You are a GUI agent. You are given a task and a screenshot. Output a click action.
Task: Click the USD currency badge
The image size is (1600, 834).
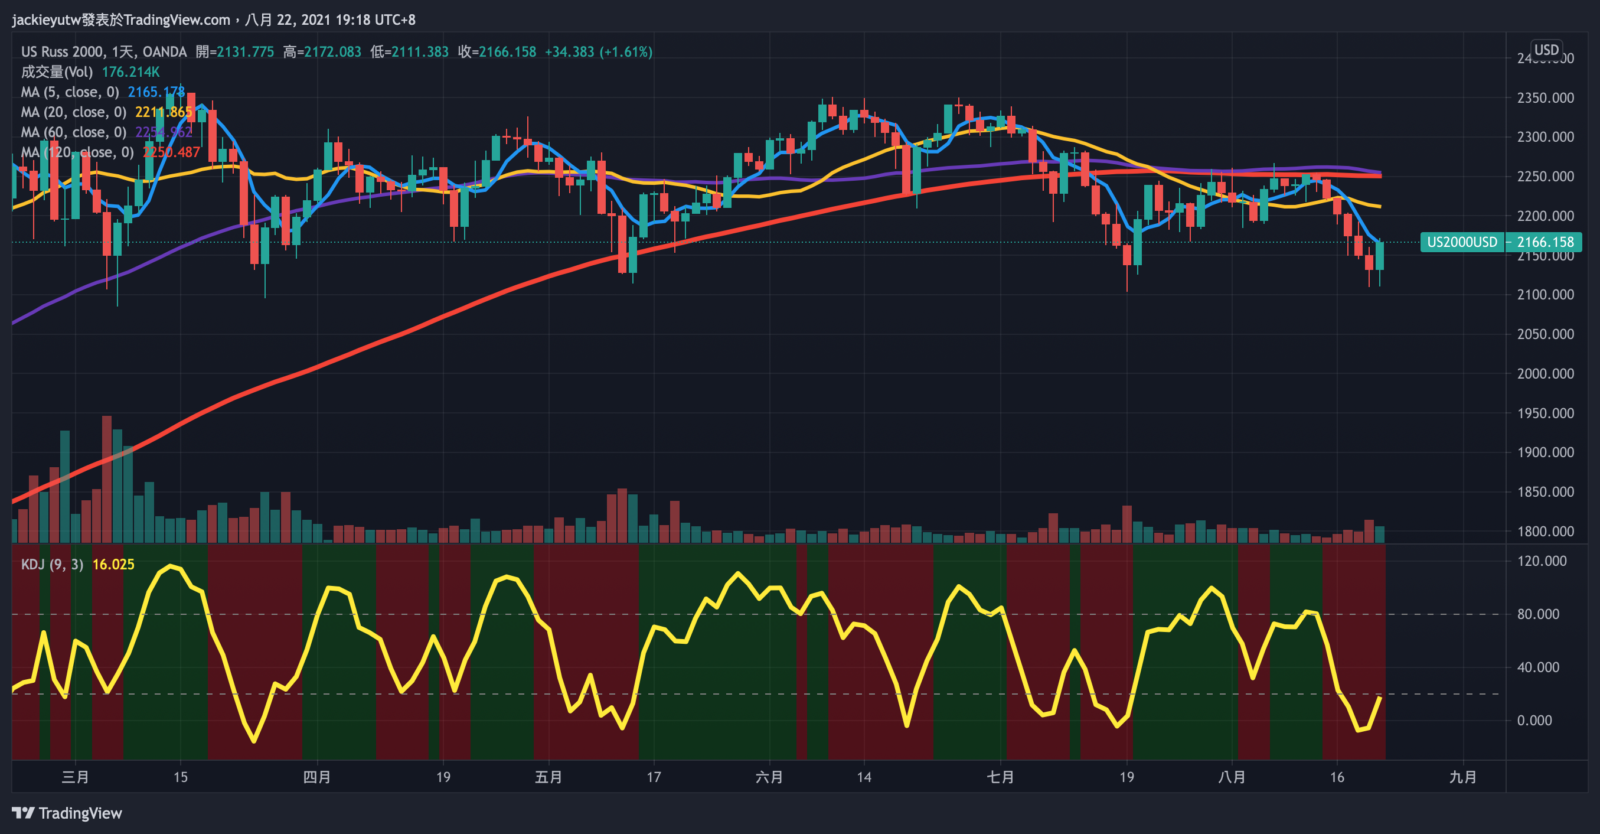click(x=1546, y=50)
